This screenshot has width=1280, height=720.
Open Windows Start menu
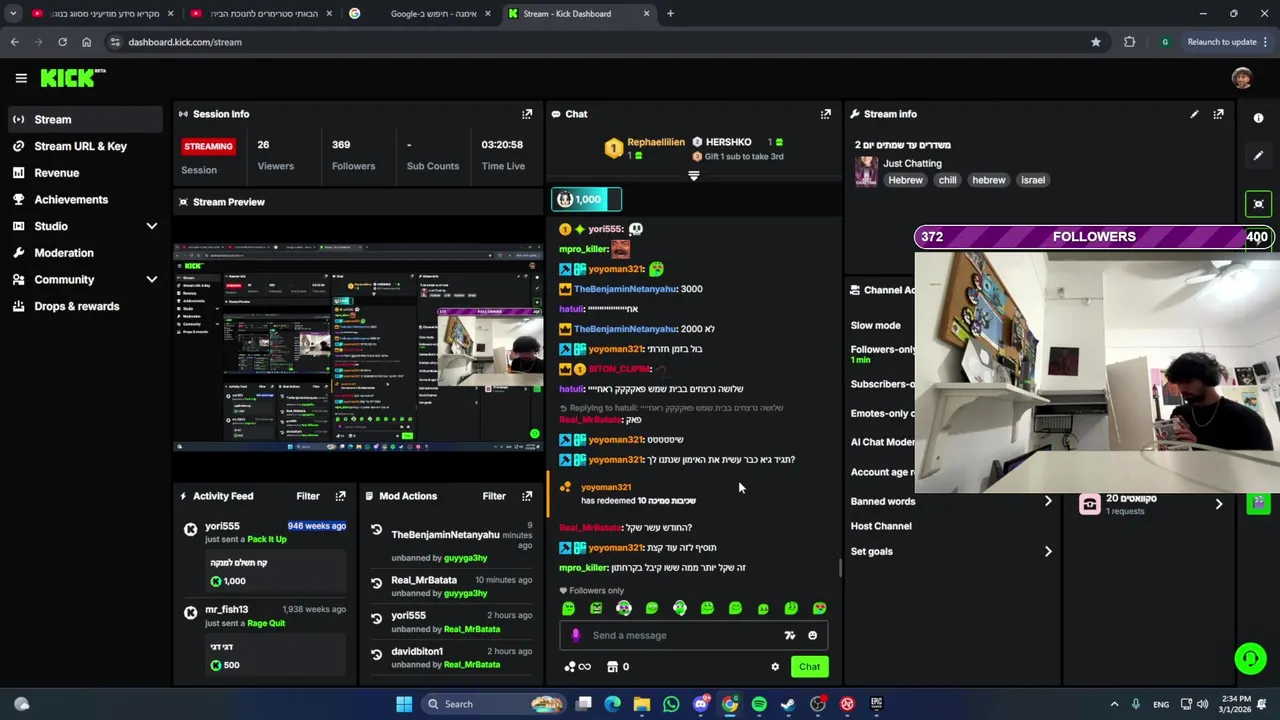pyautogui.click(x=404, y=704)
